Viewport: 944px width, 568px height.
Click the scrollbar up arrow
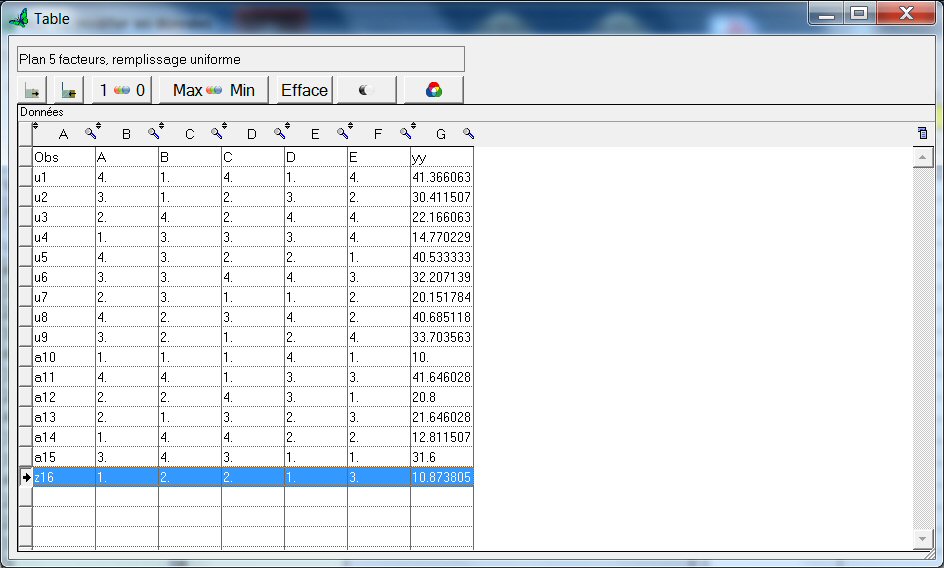point(923,157)
